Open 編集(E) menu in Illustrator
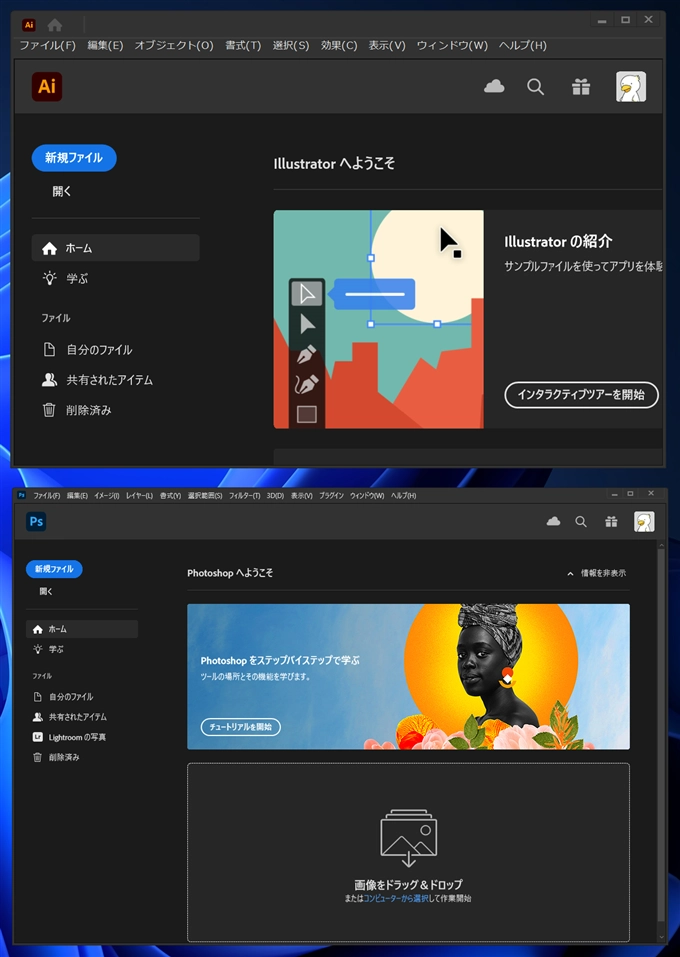 click(x=105, y=45)
